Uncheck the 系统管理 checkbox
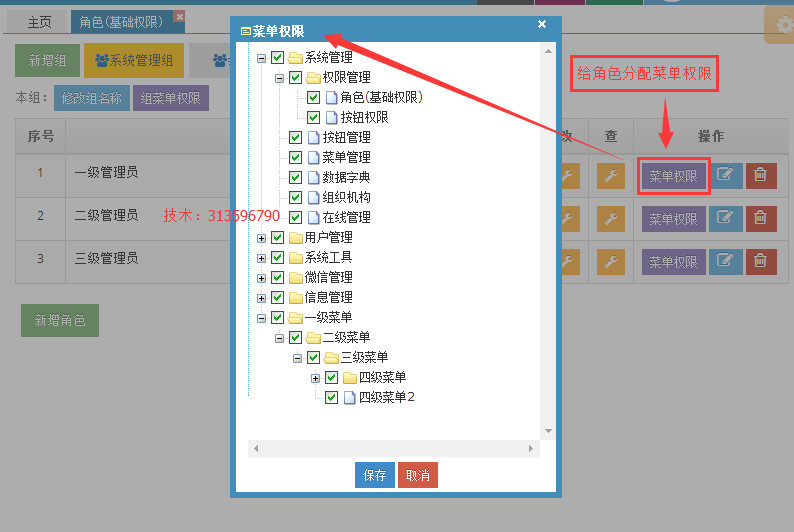 tap(277, 57)
